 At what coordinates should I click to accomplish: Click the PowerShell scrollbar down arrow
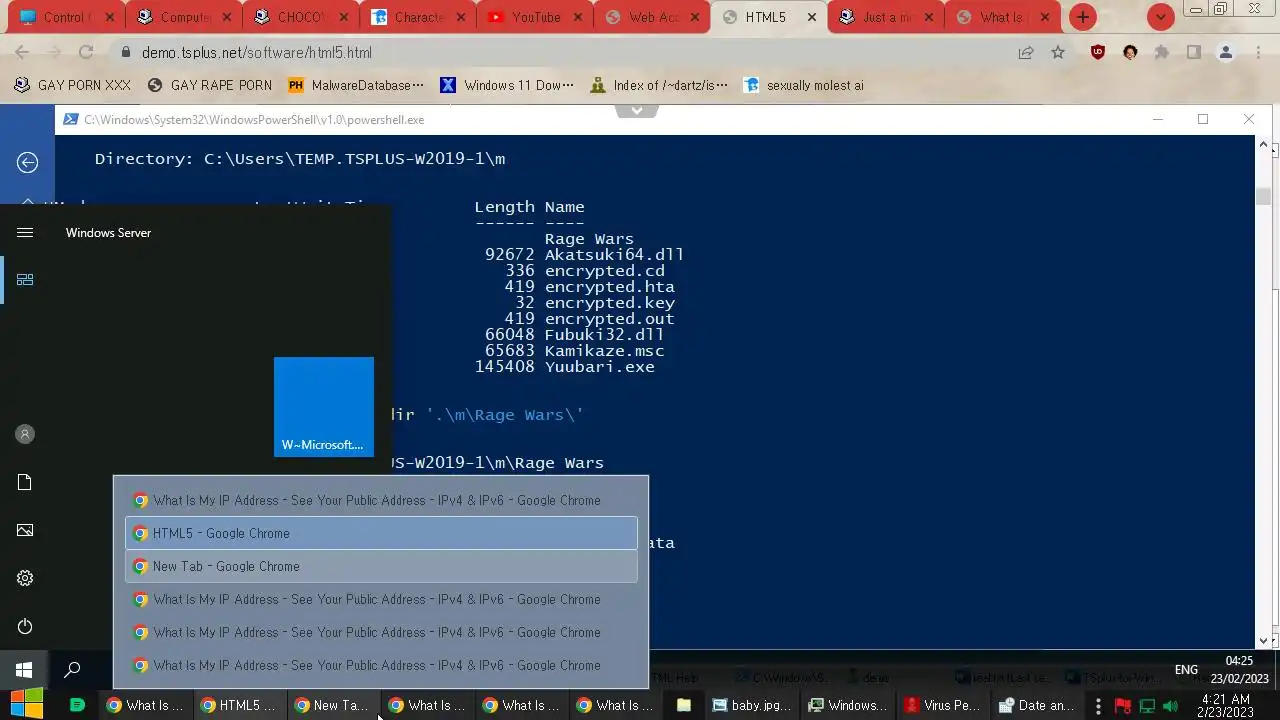pyautogui.click(x=1263, y=640)
